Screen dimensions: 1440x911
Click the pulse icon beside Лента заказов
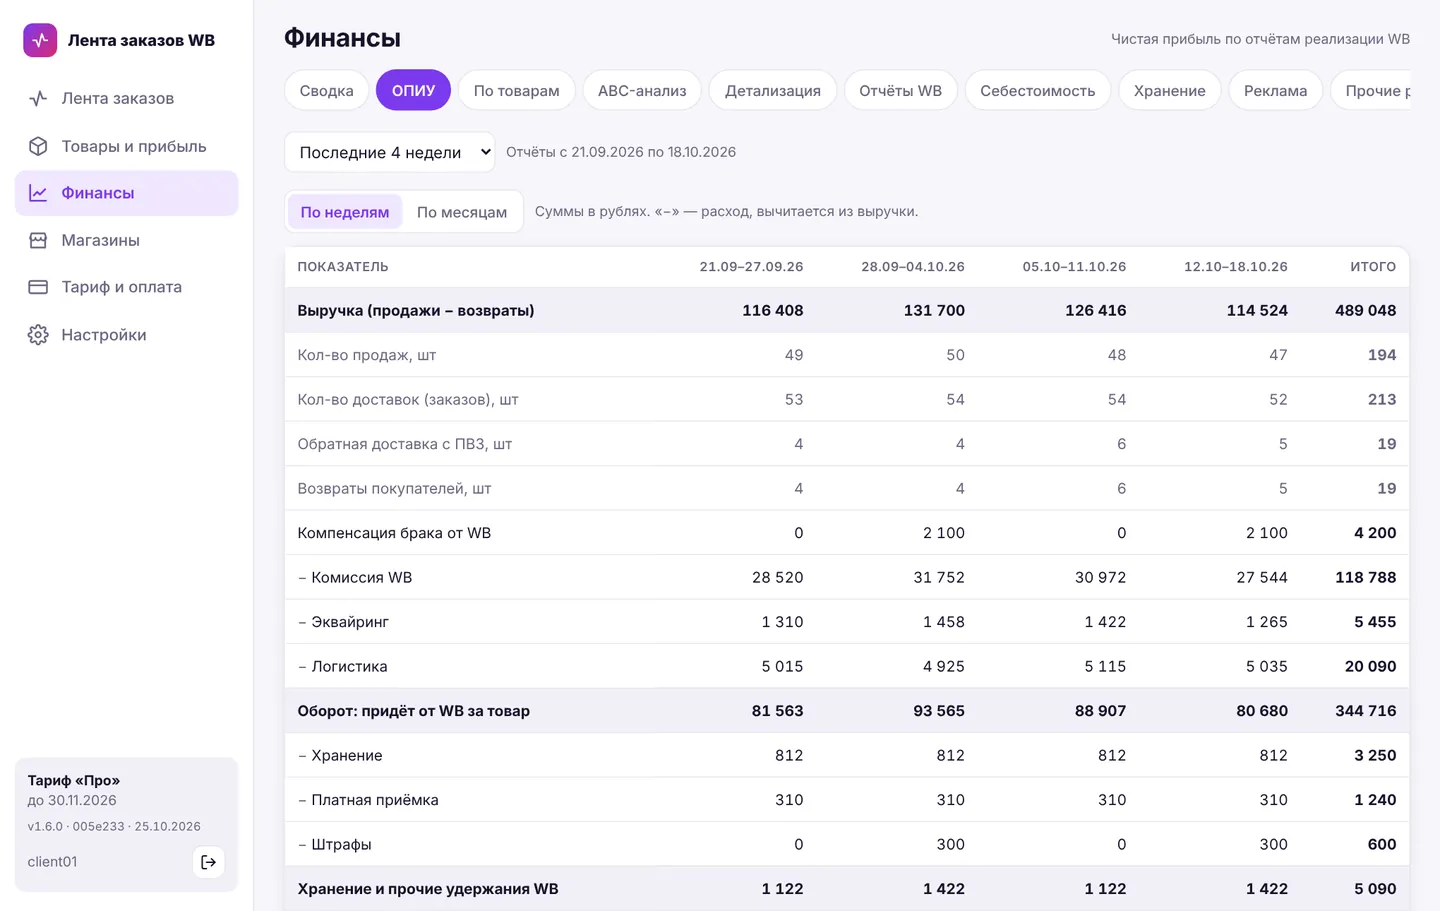(38, 98)
